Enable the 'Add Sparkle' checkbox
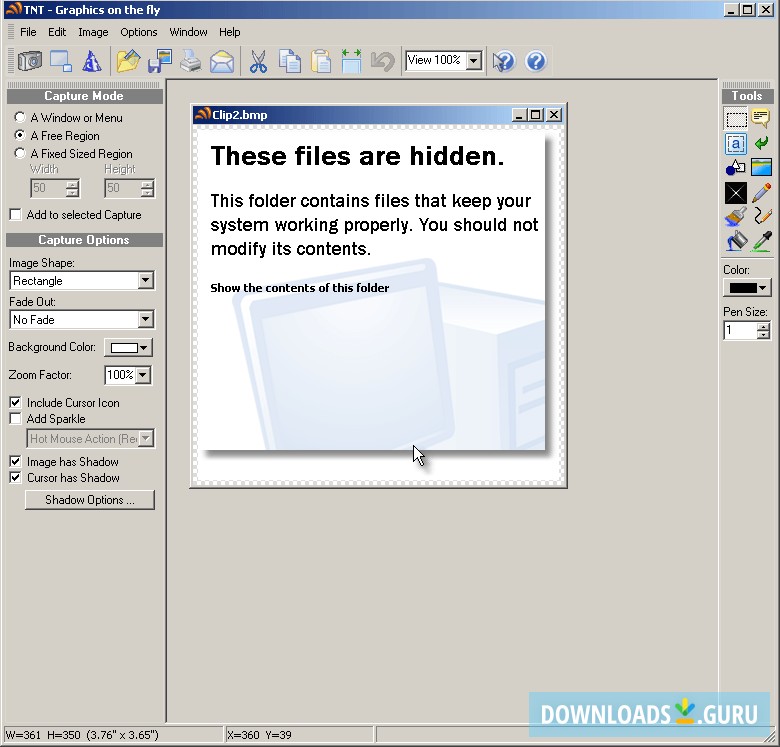The image size is (780, 747). click(15, 419)
